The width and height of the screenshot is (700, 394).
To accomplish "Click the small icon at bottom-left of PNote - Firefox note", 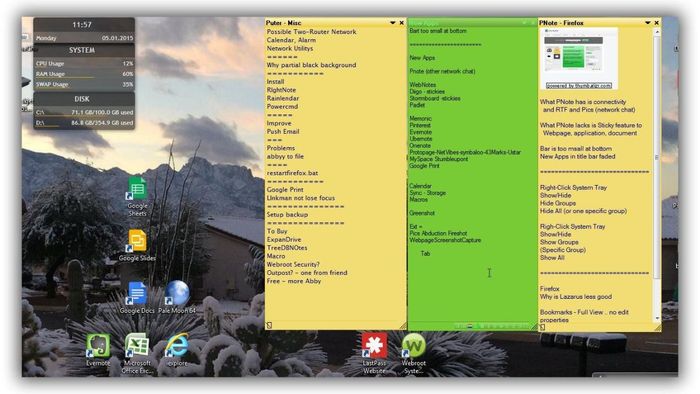I will [x=542, y=327].
